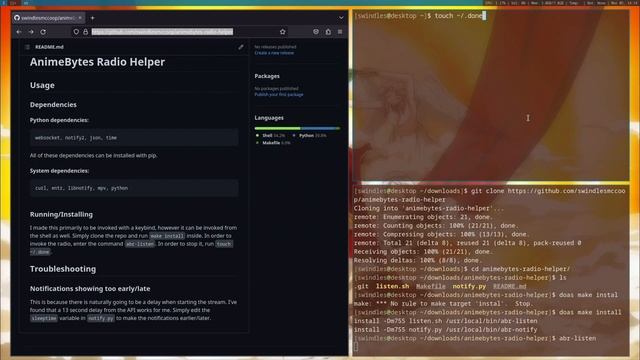The width and height of the screenshot is (640, 360).
Task: Click the Packages sidebar heading
Action: point(267,76)
